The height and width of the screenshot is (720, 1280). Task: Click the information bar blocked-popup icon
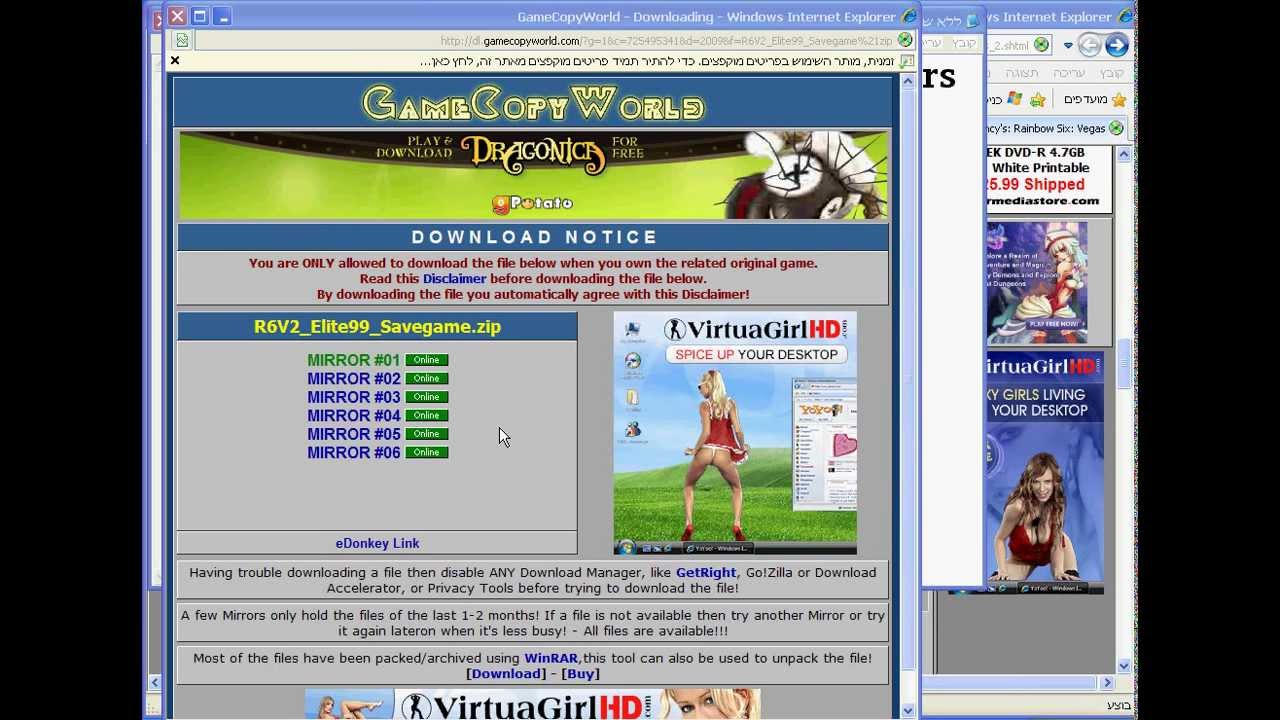[x=906, y=62]
